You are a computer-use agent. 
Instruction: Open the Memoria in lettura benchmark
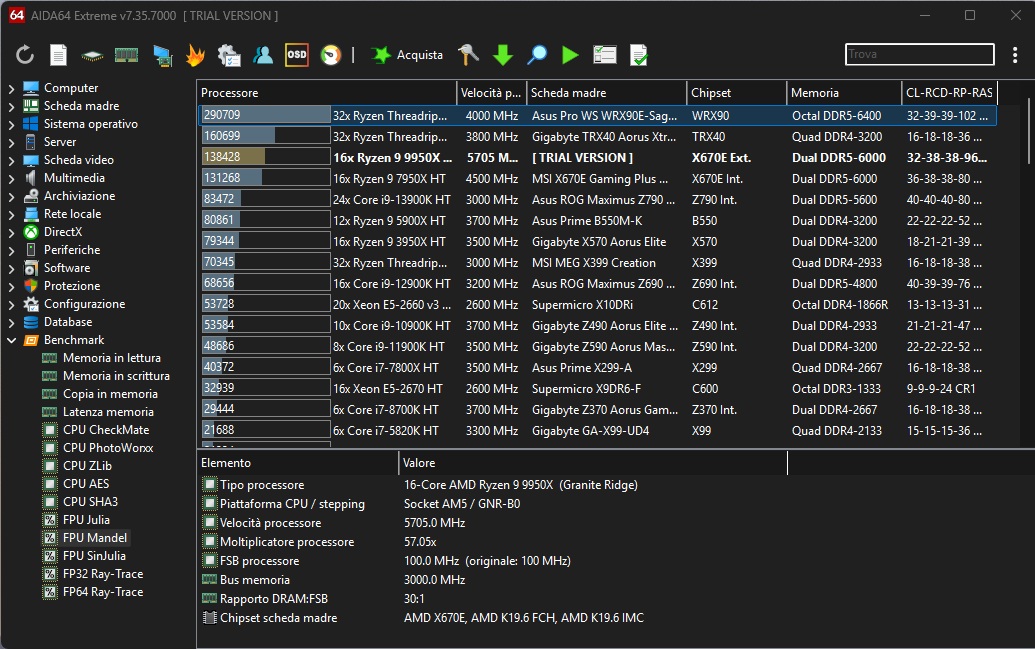click(x=112, y=358)
